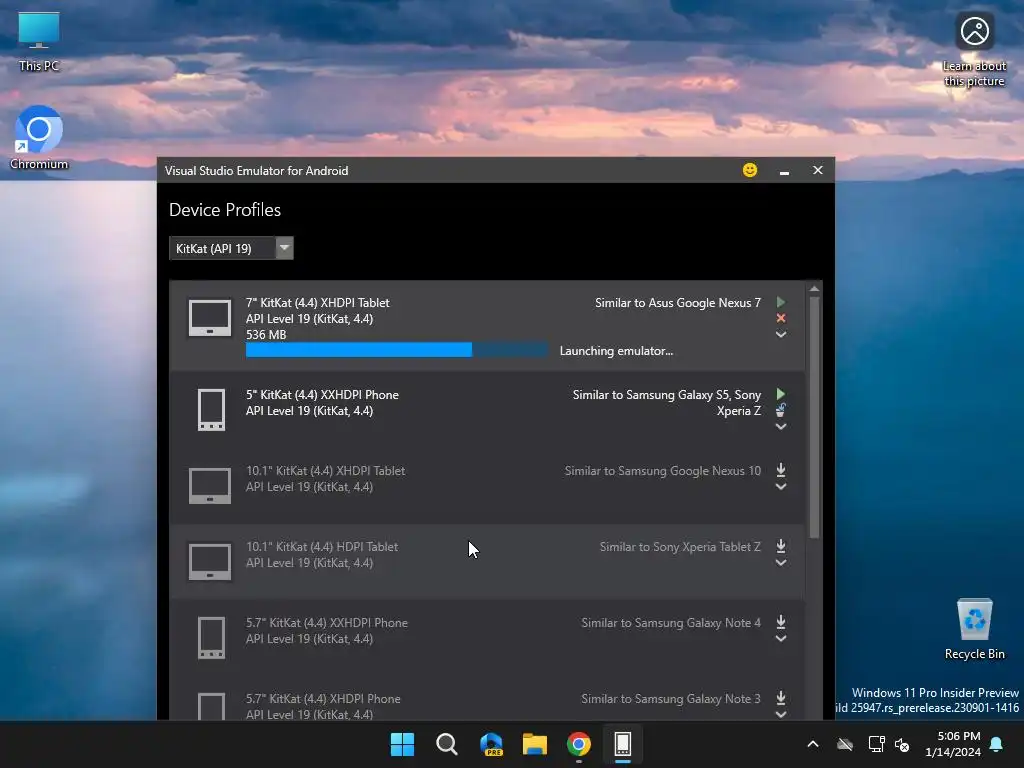Click "Similar to Sony Xperia Tablet Z" text
The width and height of the screenshot is (1024, 768).
(680, 547)
